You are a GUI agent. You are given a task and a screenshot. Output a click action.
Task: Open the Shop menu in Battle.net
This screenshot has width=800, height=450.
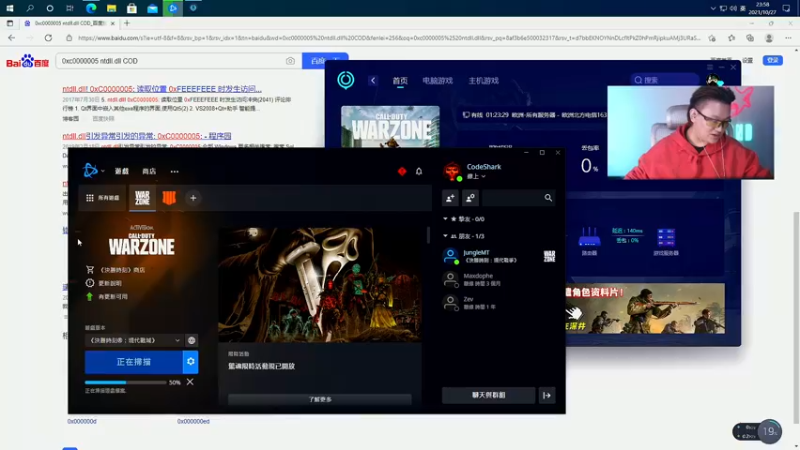click(x=149, y=171)
